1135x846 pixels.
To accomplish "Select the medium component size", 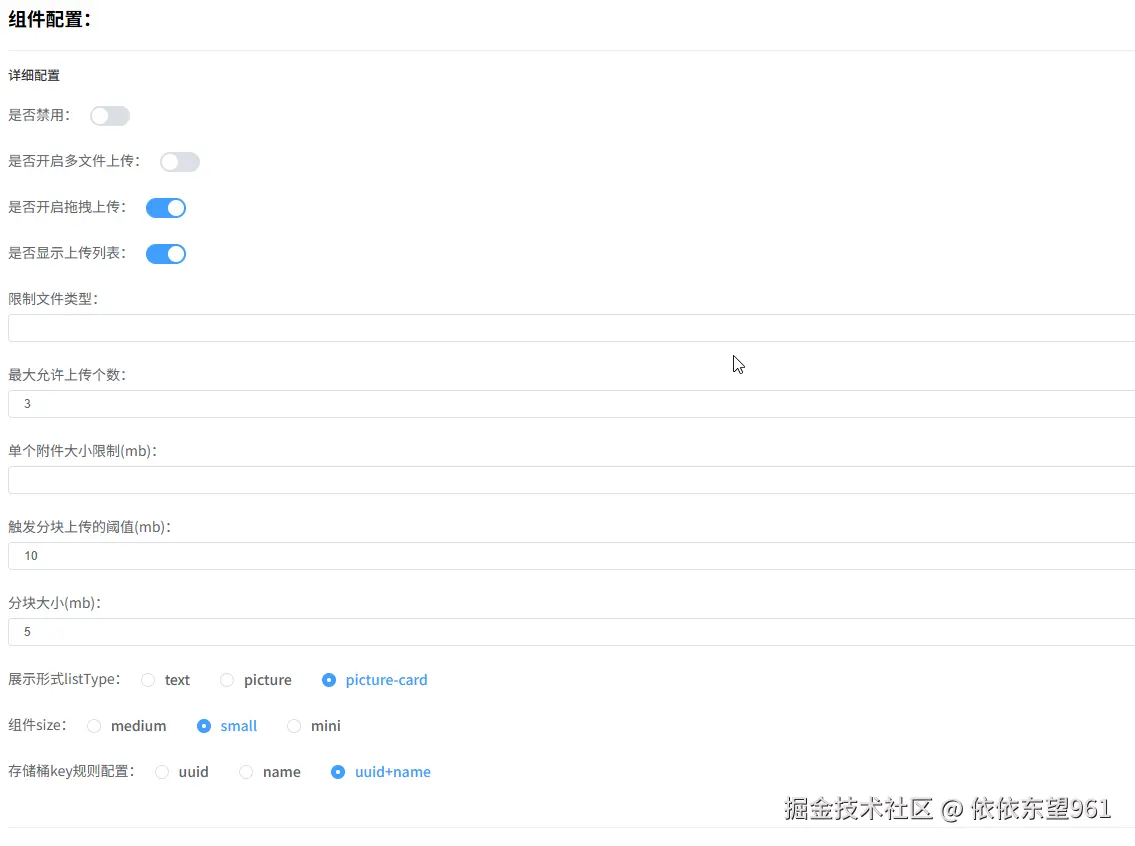I will click(94, 725).
